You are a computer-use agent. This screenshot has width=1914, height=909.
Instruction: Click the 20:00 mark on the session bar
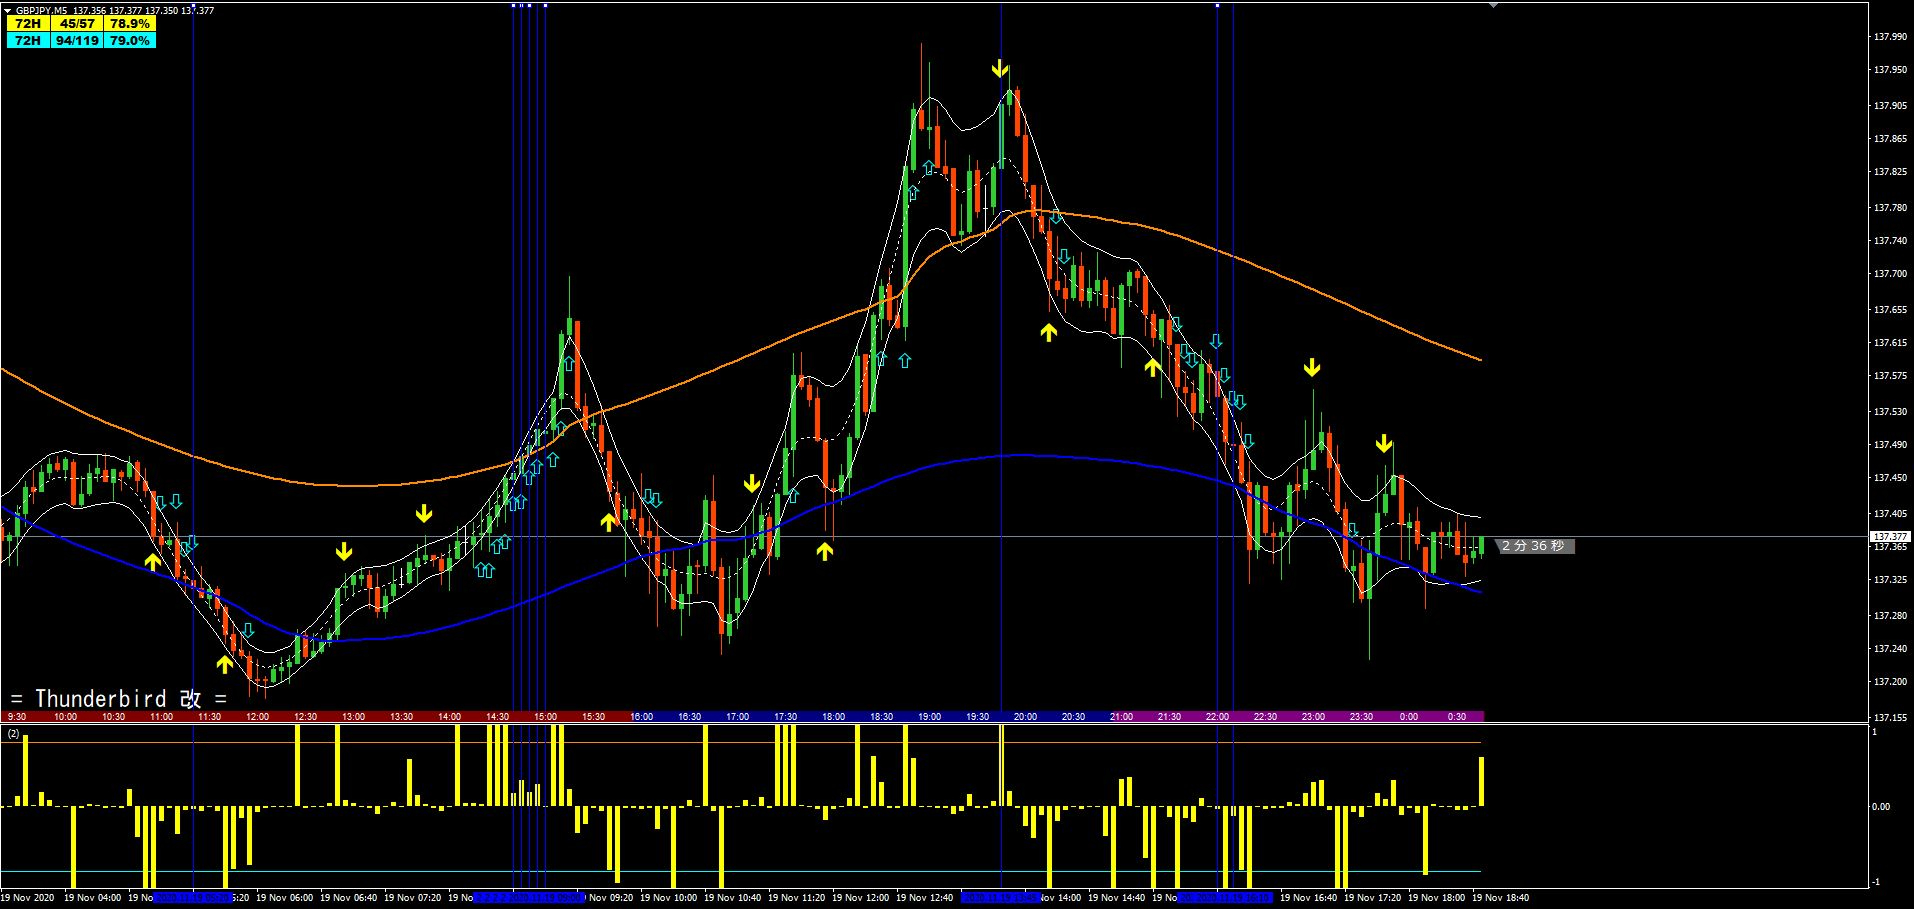(1025, 717)
